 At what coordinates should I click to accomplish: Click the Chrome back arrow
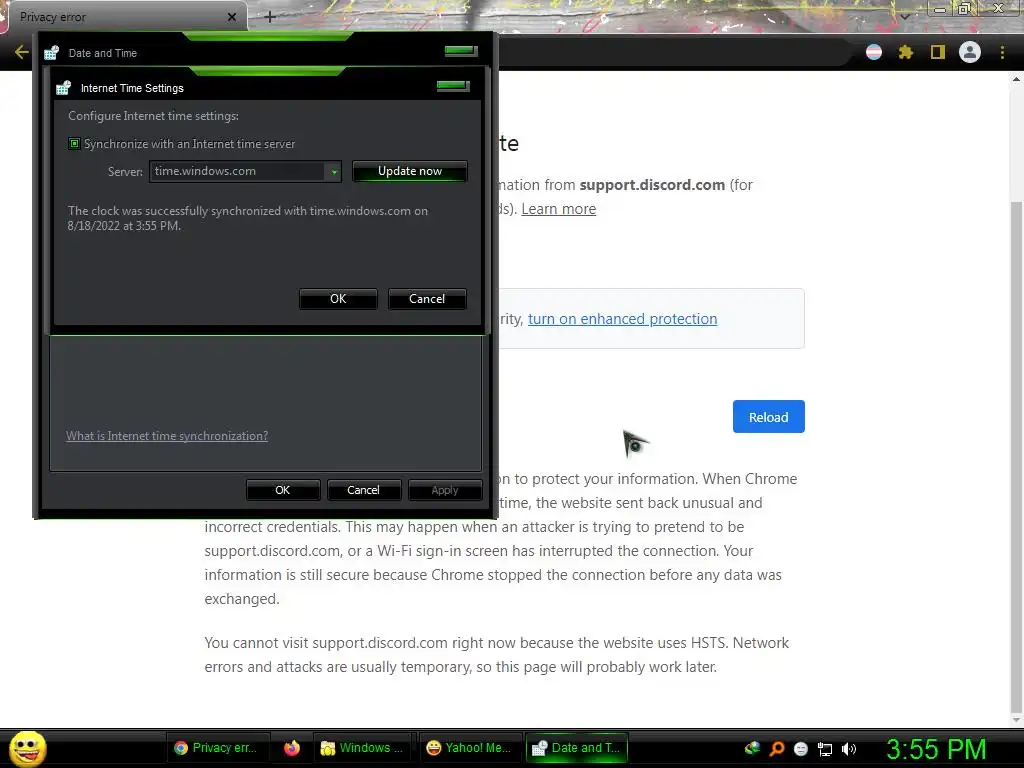click(21, 52)
